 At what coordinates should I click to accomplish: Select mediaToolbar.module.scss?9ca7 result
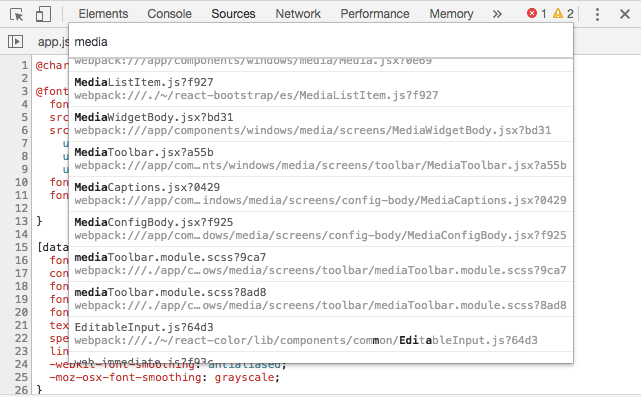point(321,264)
